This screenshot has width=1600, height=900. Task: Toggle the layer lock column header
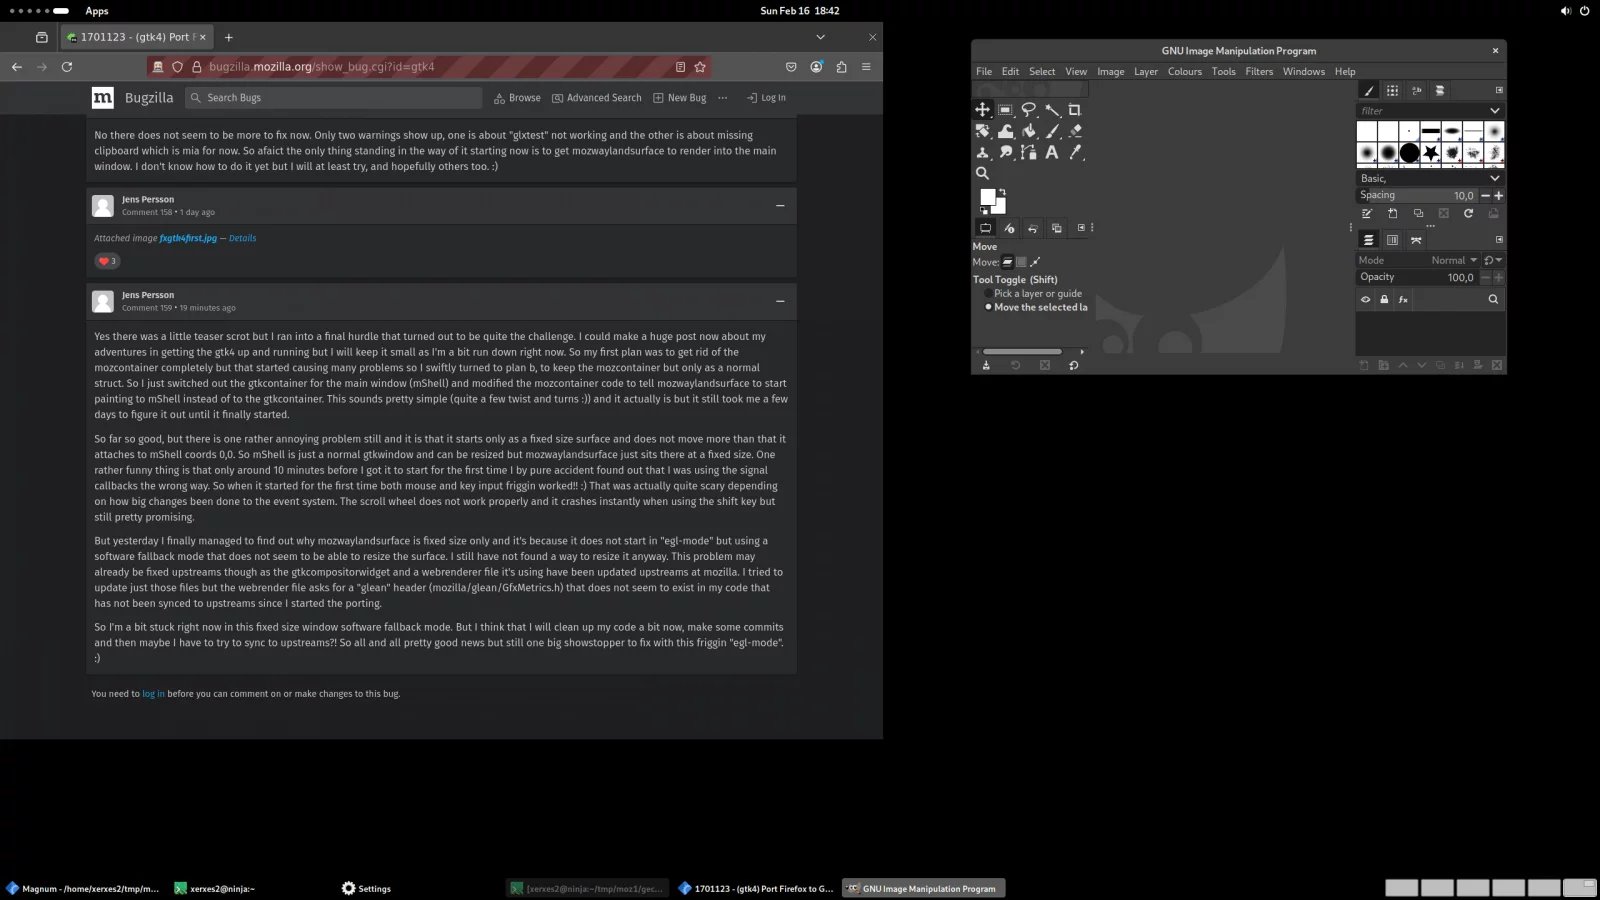pyautogui.click(x=1384, y=299)
